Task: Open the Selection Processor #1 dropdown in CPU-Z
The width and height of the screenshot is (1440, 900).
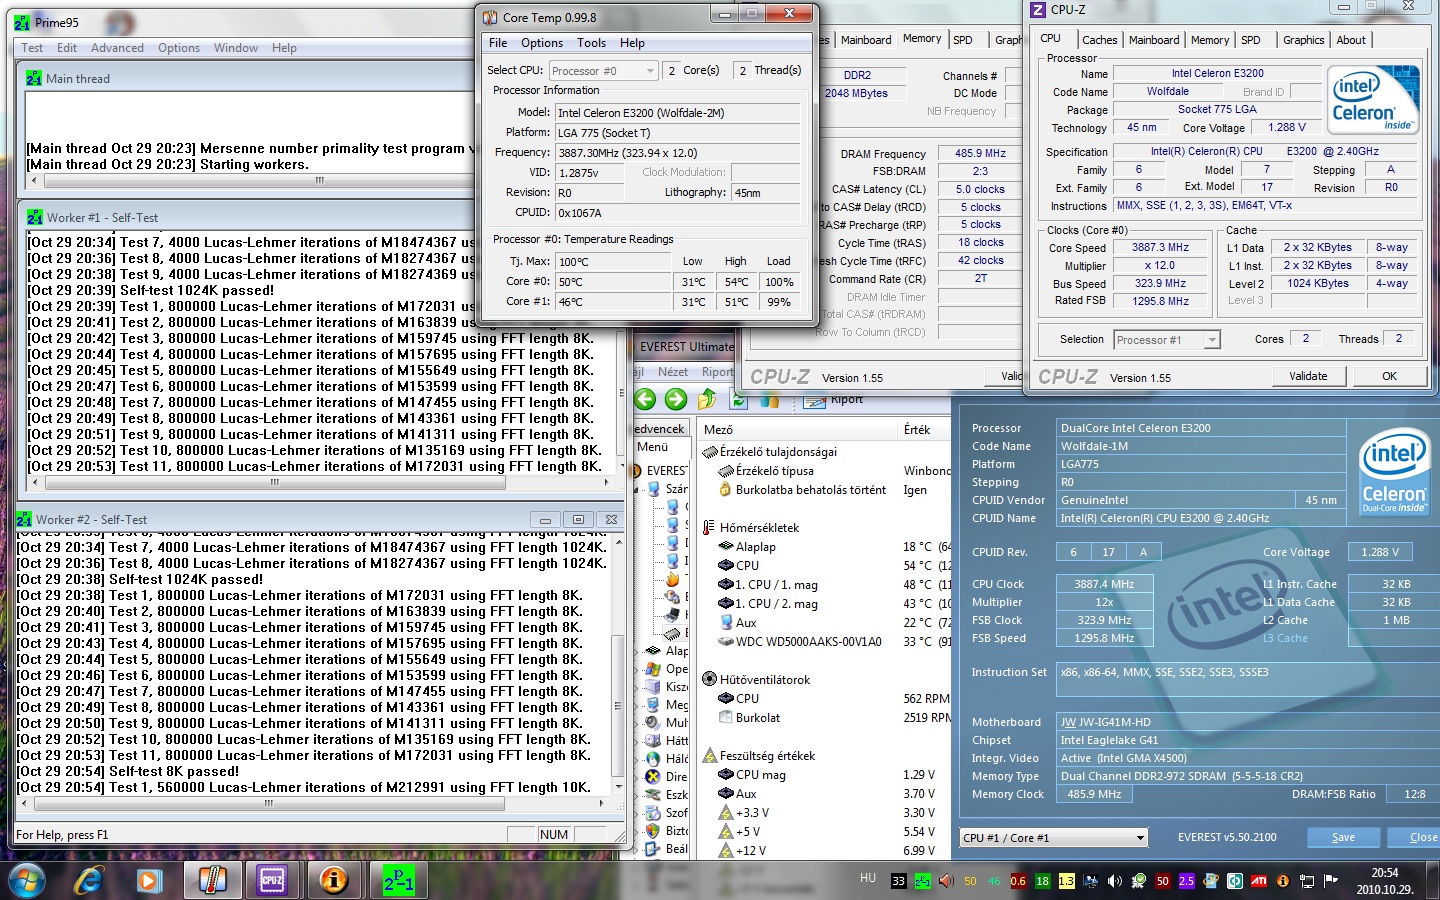Action: [x=1167, y=340]
